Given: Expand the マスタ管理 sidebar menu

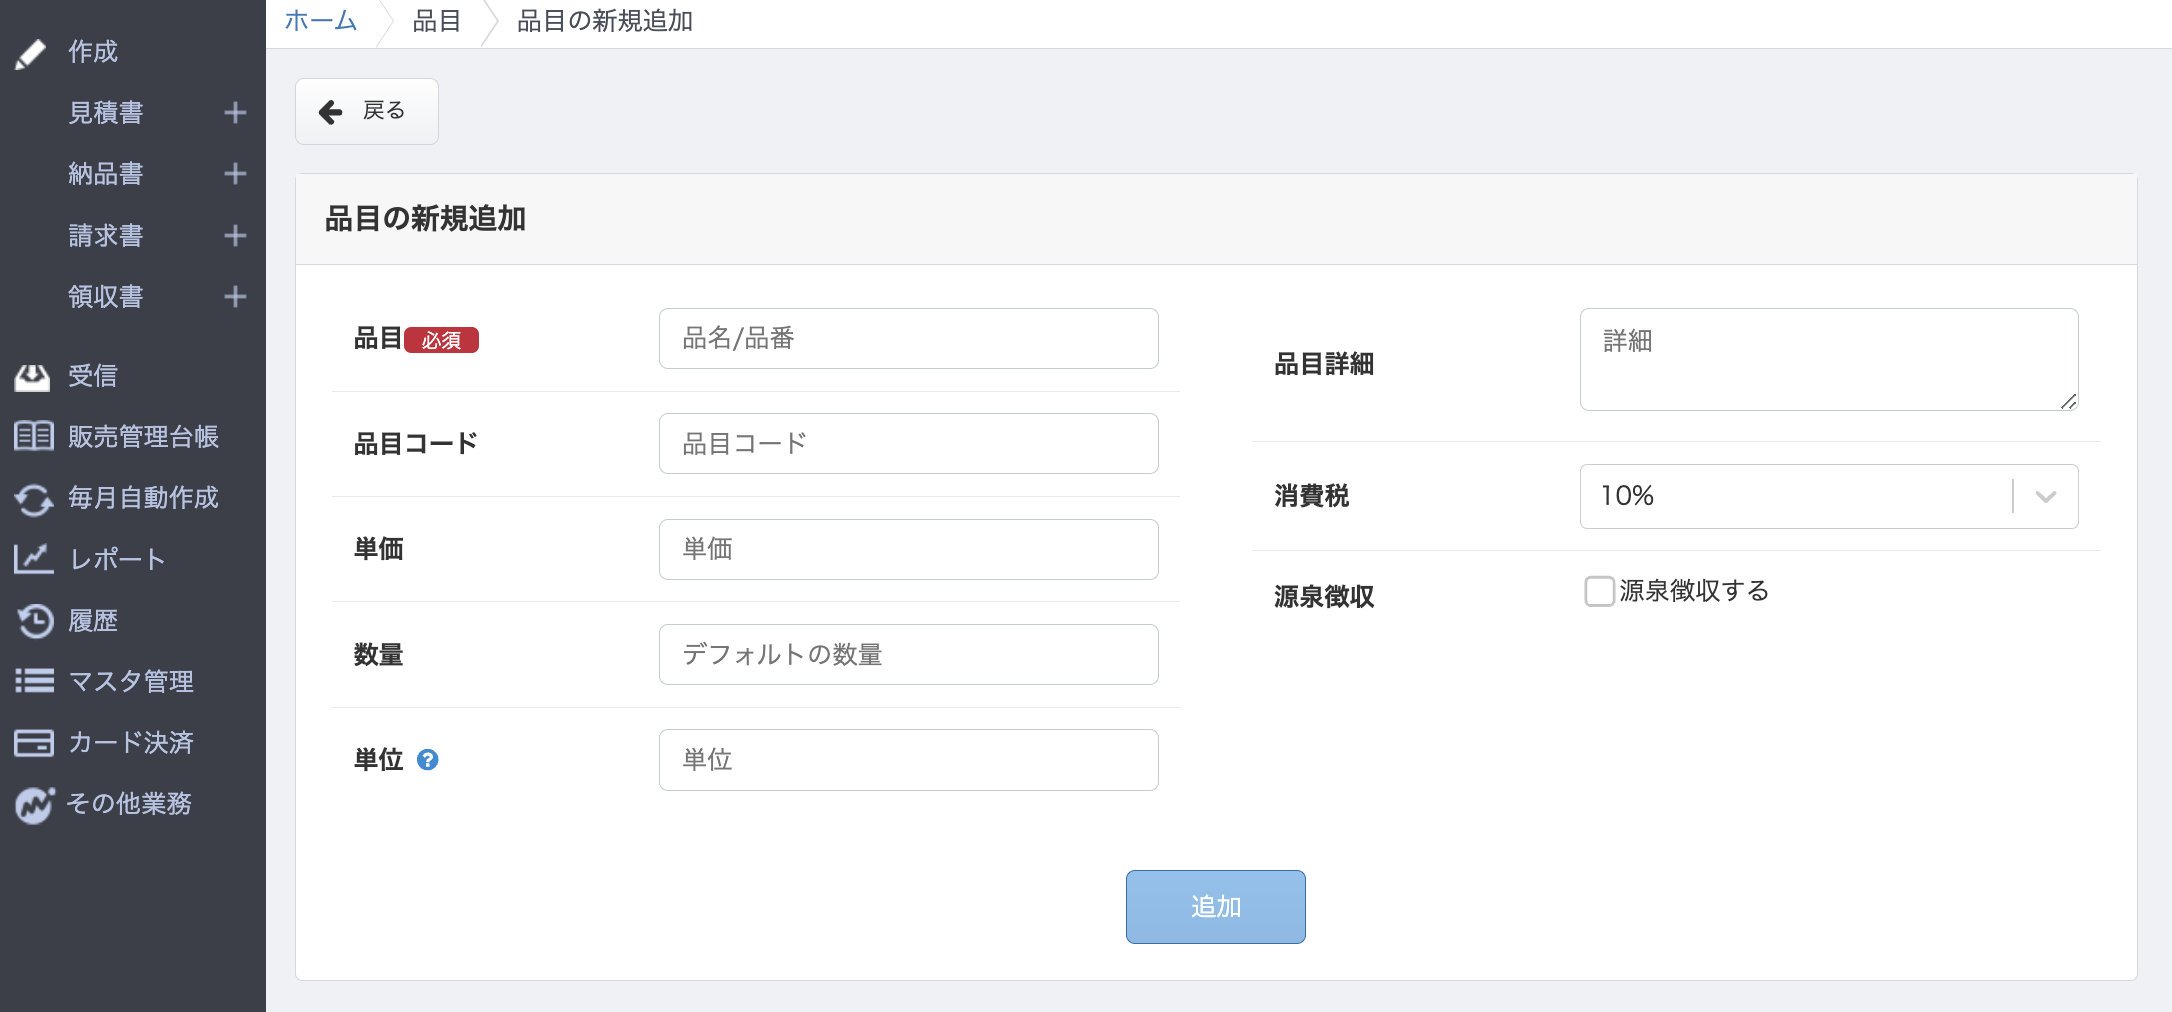Looking at the screenshot, I should click(x=130, y=682).
